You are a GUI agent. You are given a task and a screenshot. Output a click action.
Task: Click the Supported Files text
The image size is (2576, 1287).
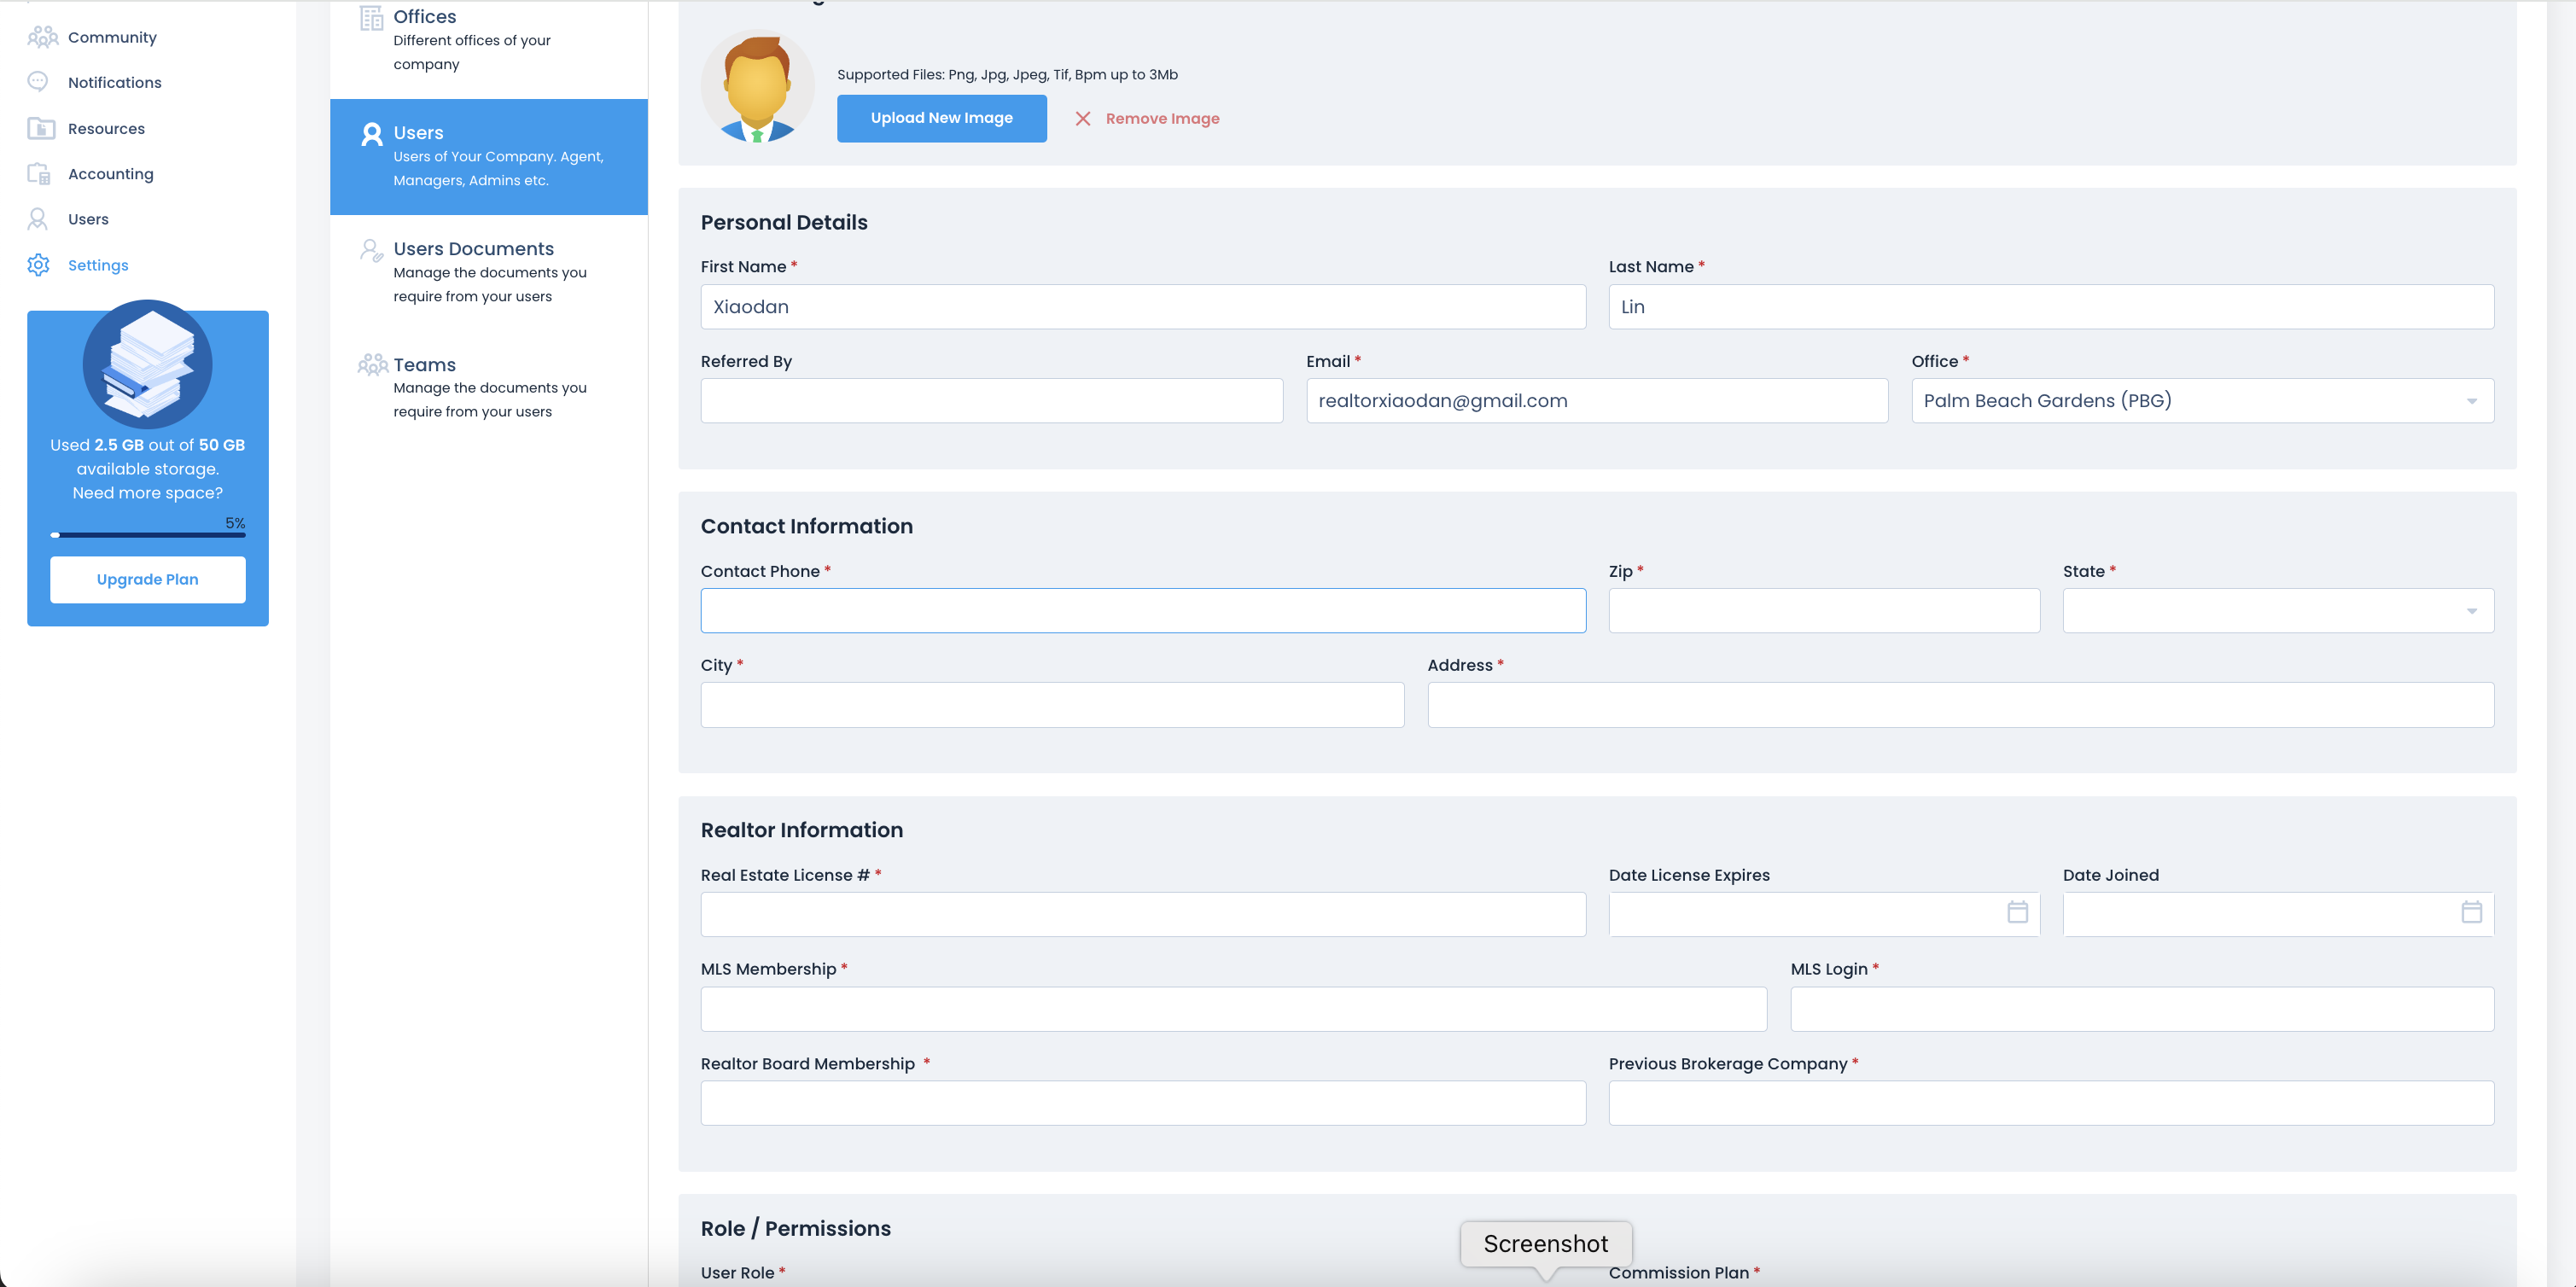click(x=1007, y=75)
